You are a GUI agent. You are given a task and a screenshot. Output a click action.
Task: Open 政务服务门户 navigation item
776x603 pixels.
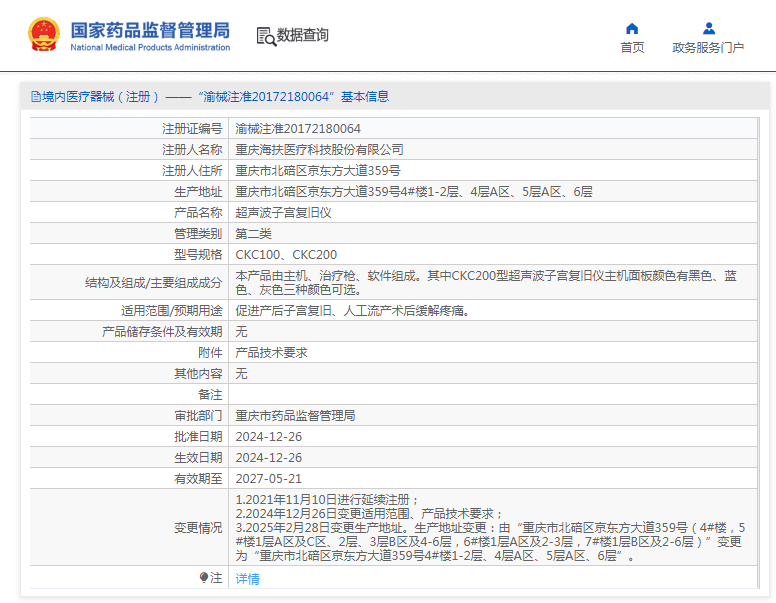708,47
